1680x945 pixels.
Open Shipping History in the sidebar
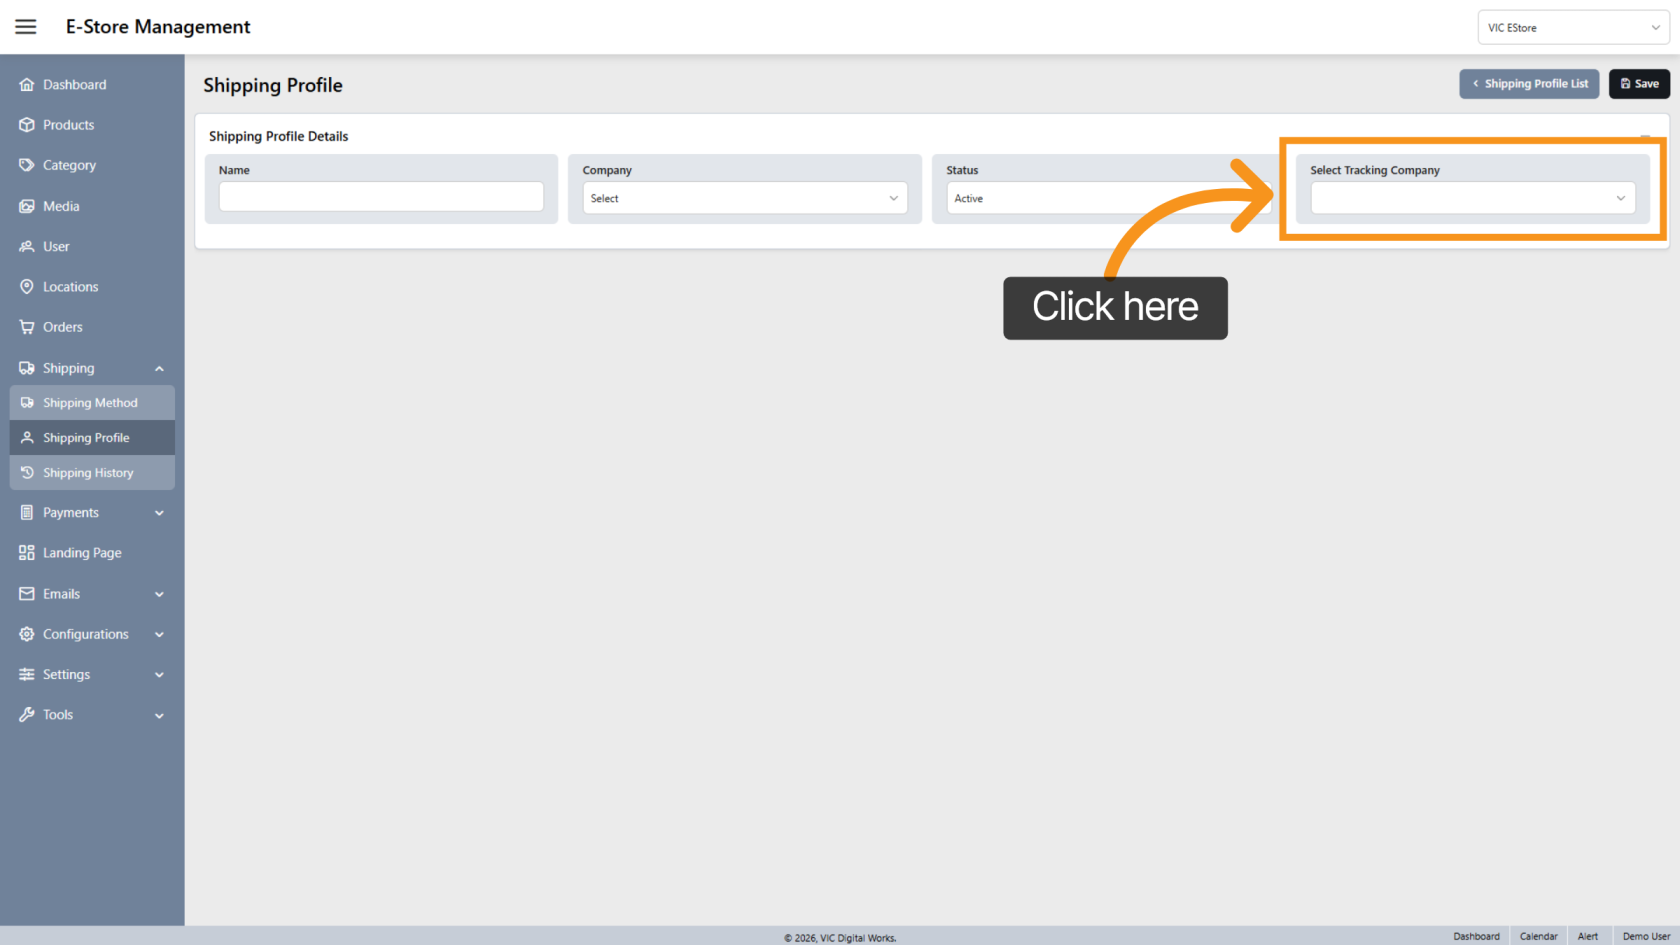coord(88,473)
